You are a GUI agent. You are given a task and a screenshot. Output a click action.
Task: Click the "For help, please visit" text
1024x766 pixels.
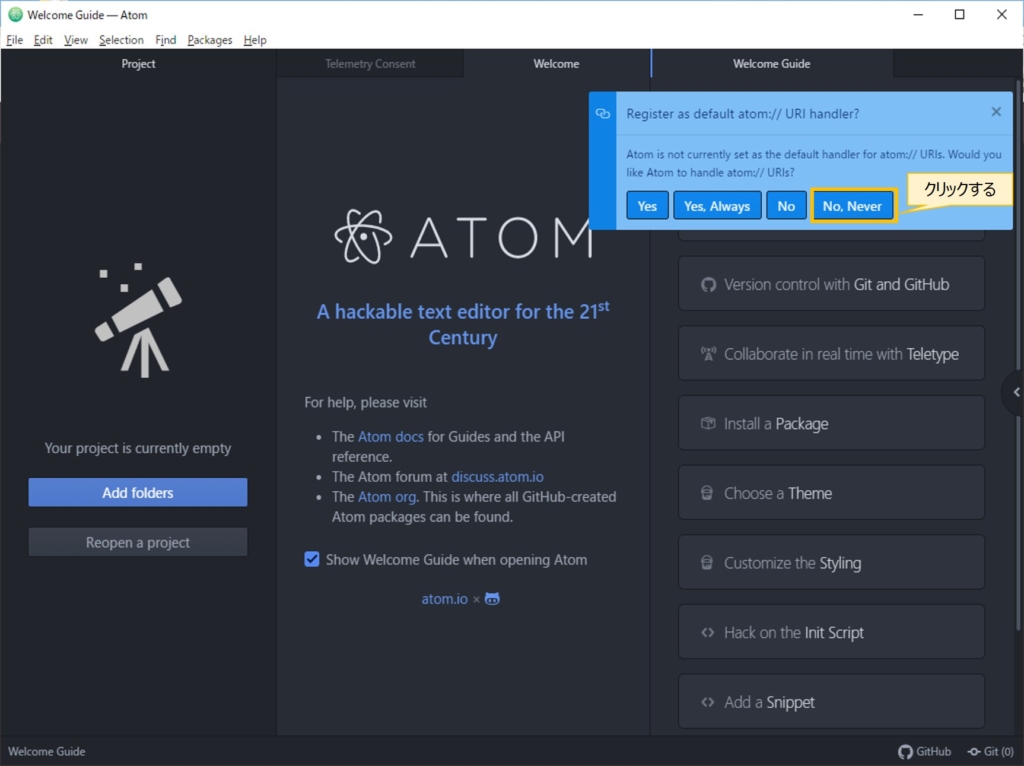pyautogui.click(x=365, y=402)
